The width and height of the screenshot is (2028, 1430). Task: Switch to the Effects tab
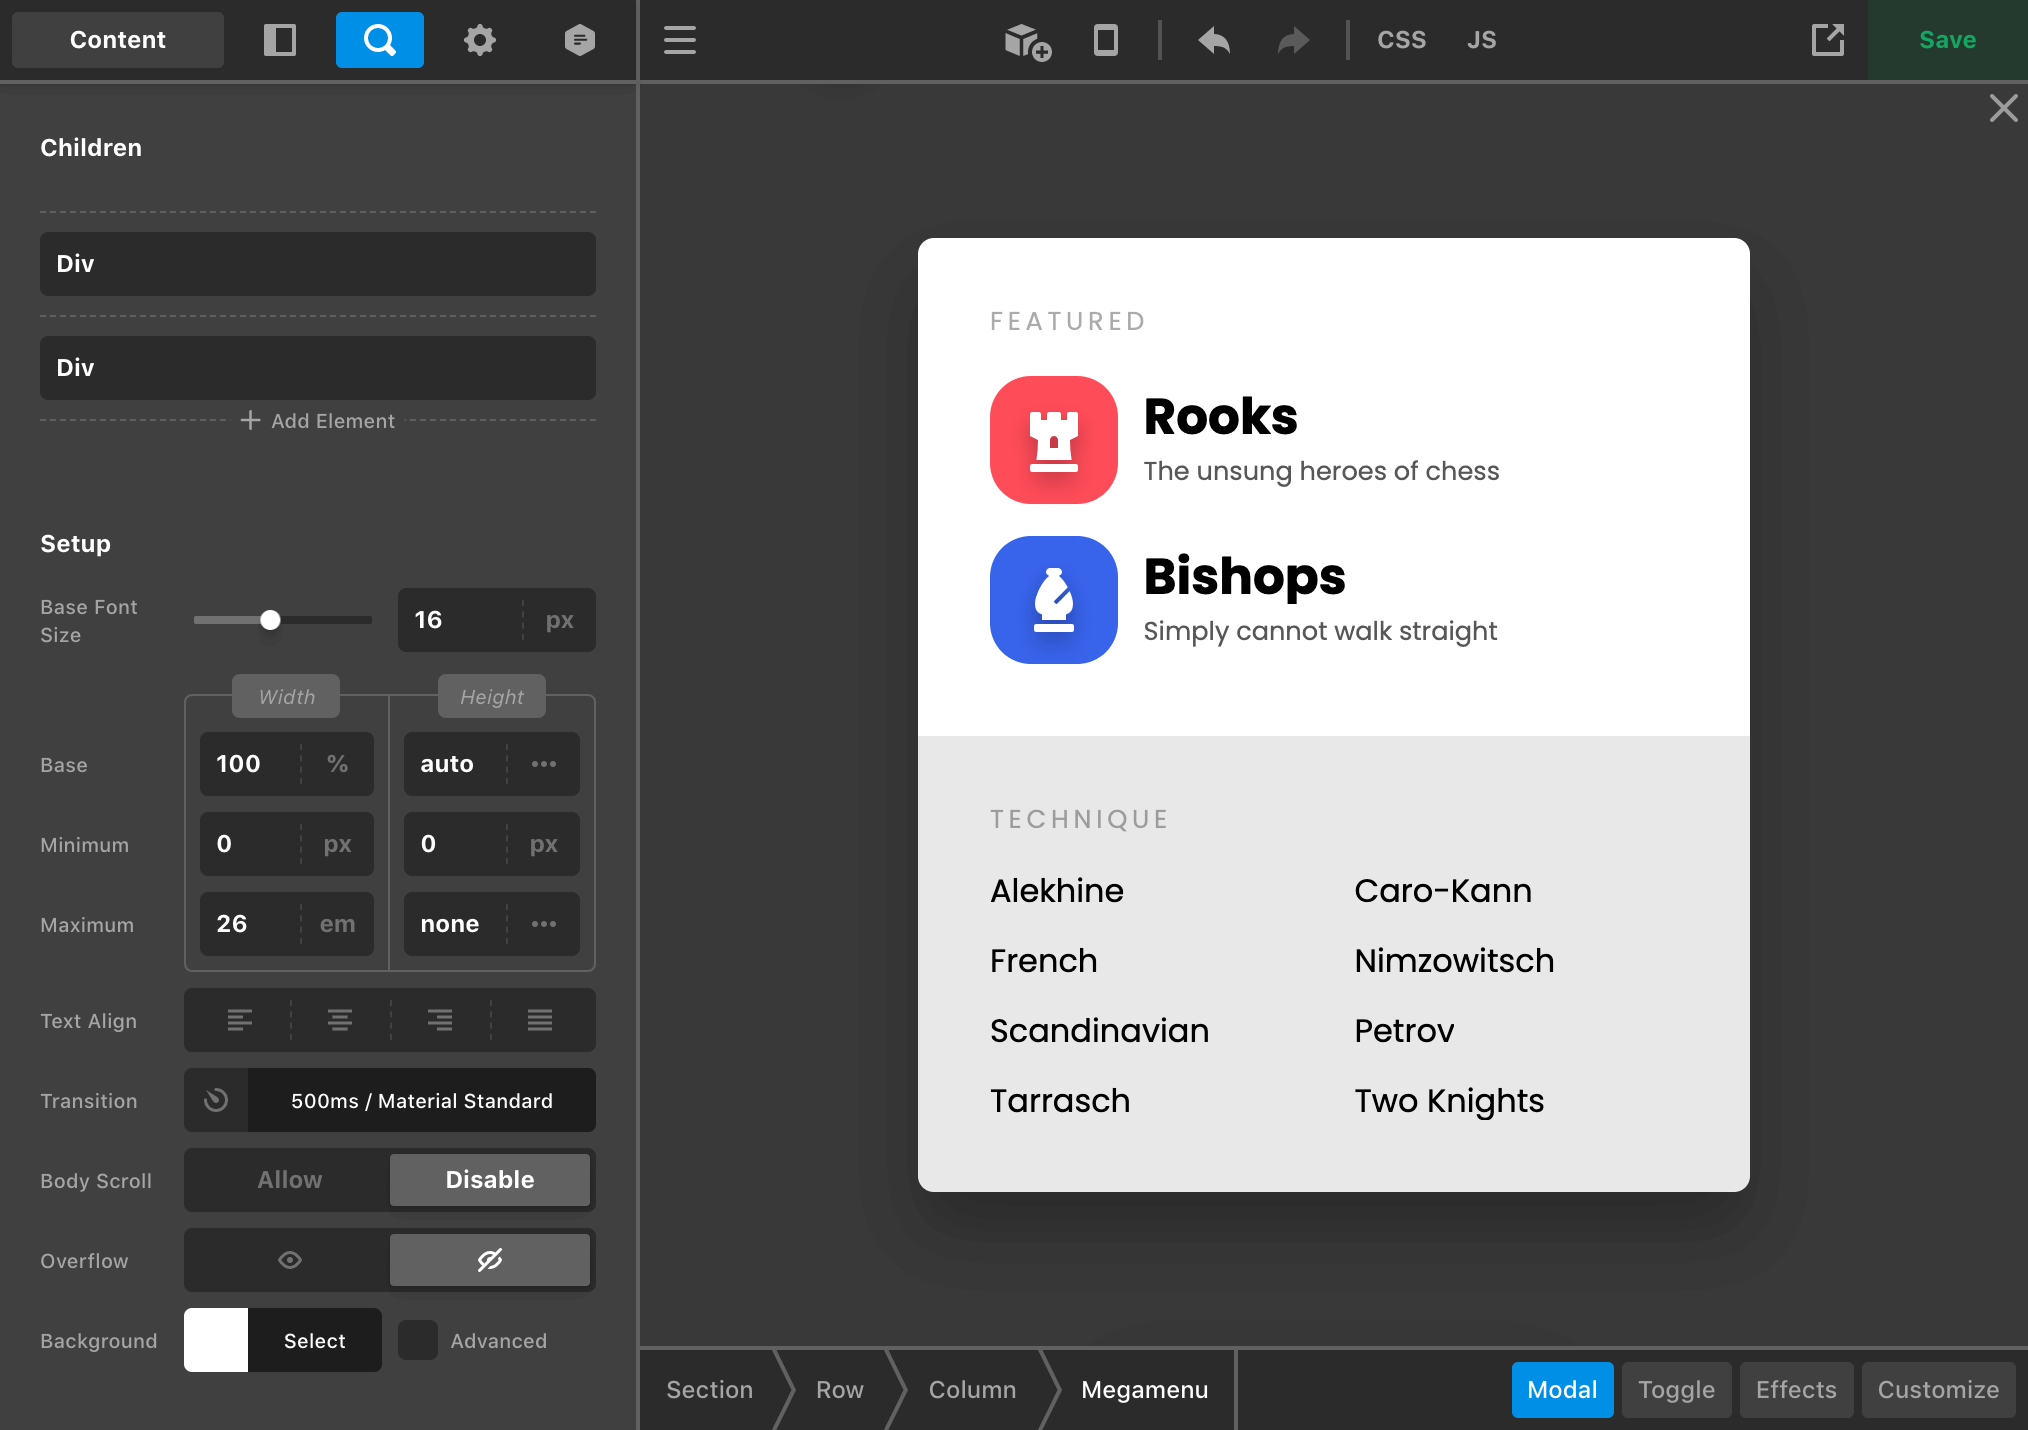[1796, 1389]
